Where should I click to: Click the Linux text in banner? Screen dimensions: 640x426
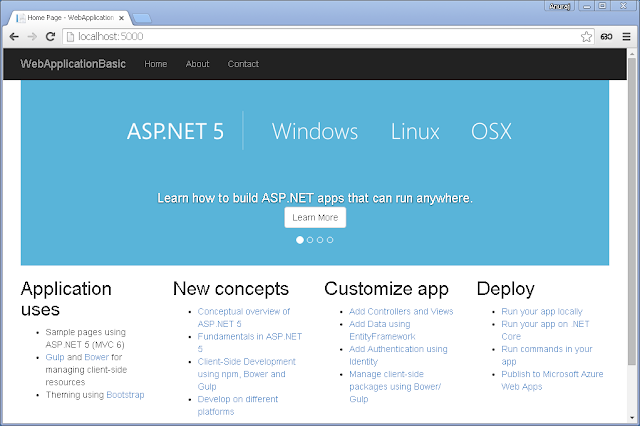click(x=415, y=131)
